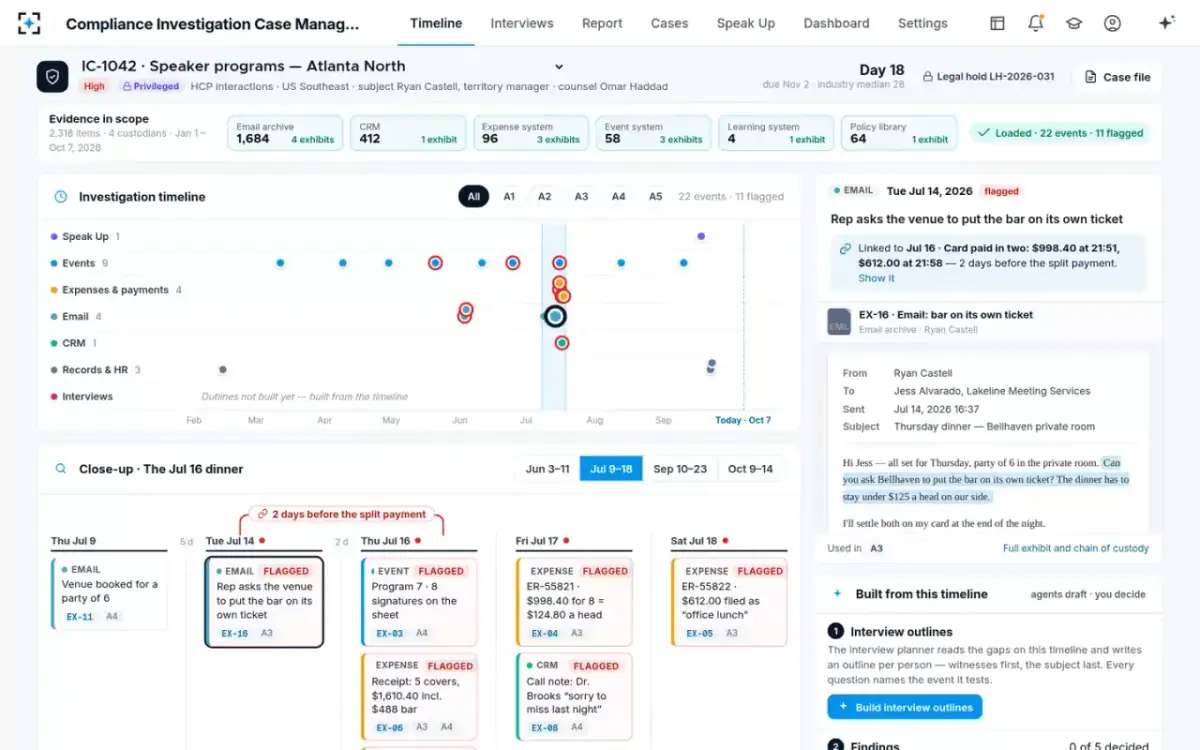Filter timeline by allegation A1

(x=509, y=197)
